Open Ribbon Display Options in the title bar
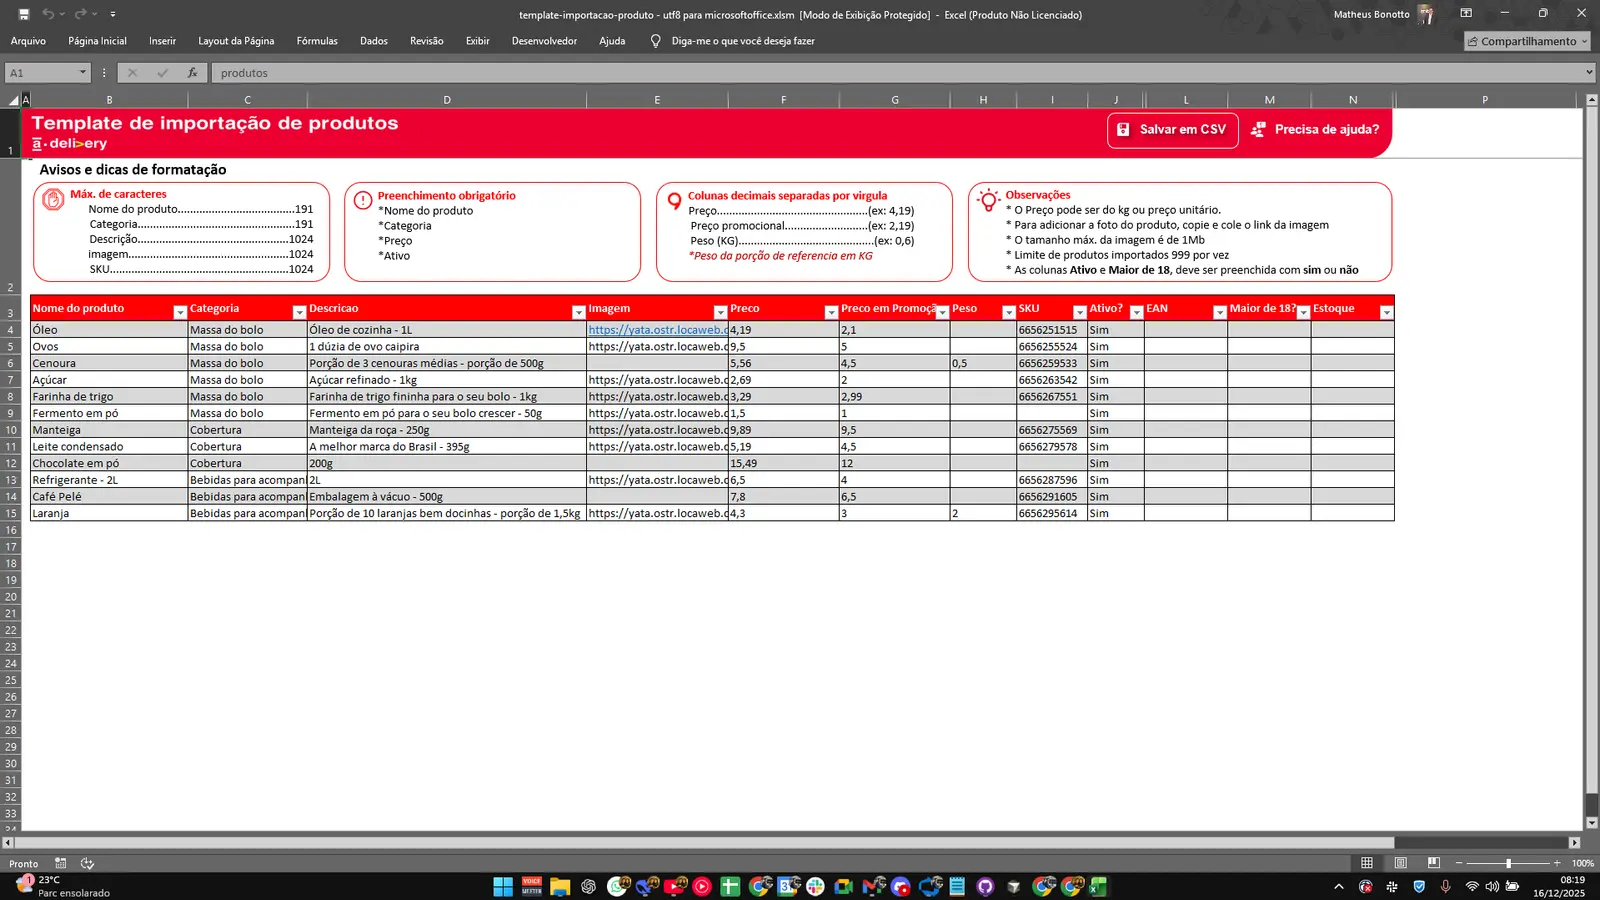Screen dimensions: 1600x900 click(1466, 14)
